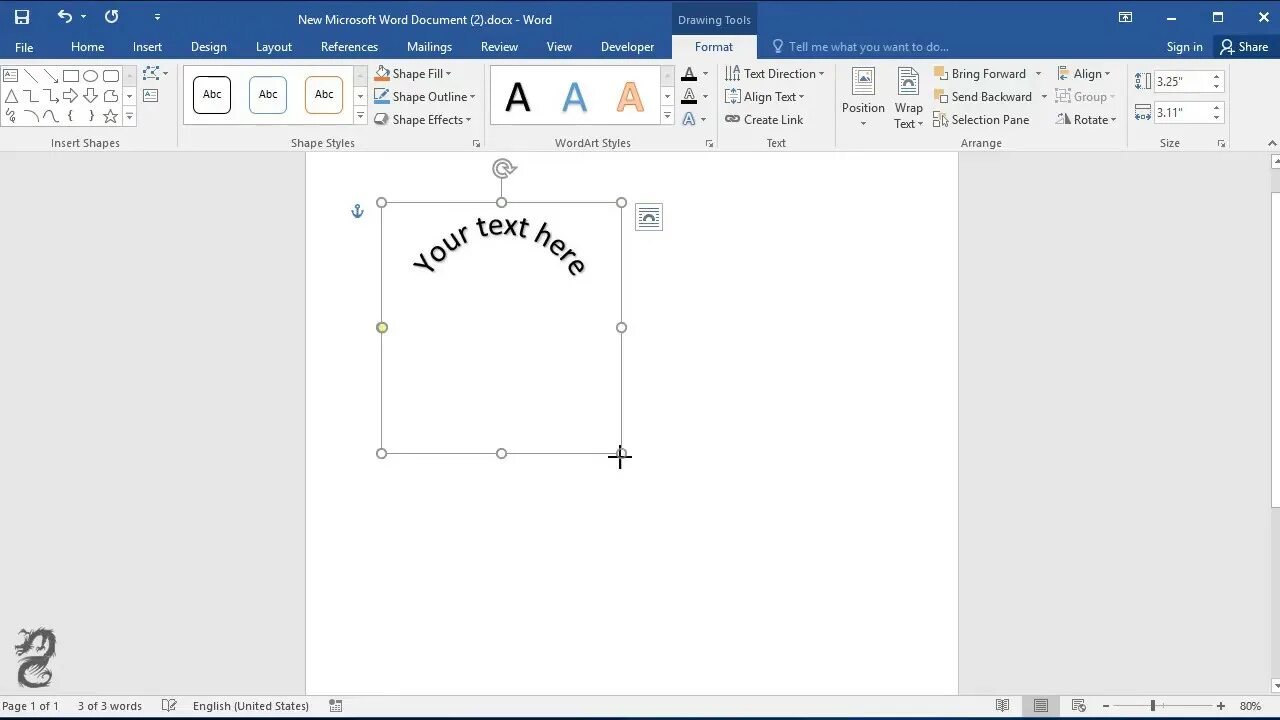Screen dimensions: 1280x720
Task: Switch to the Developer tab
Action: coord(627,47)
